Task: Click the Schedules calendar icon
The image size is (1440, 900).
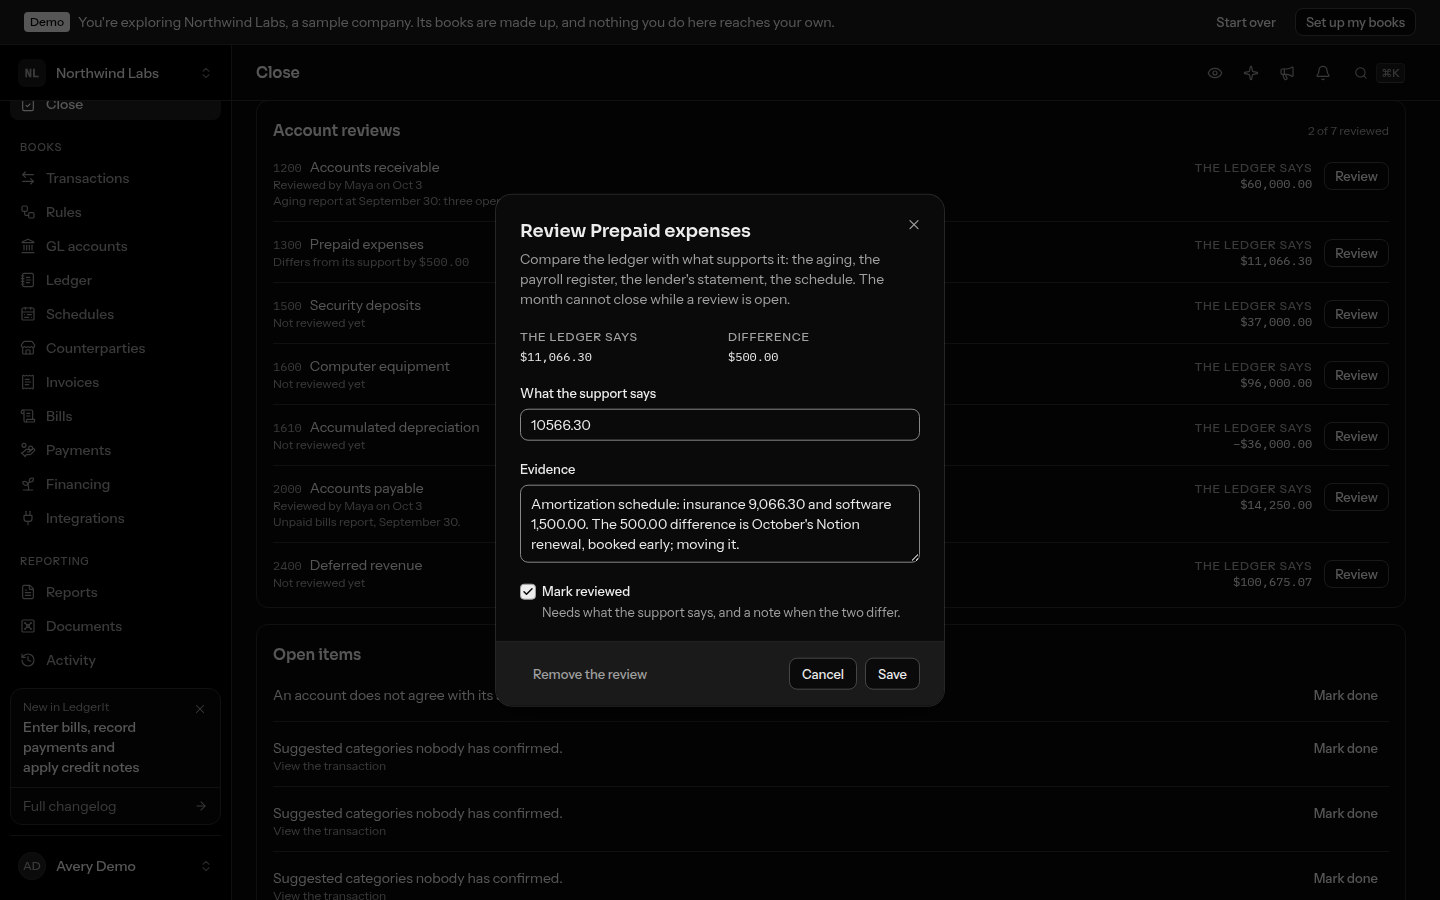Action: pyautogui.click(x=28, y=314)
